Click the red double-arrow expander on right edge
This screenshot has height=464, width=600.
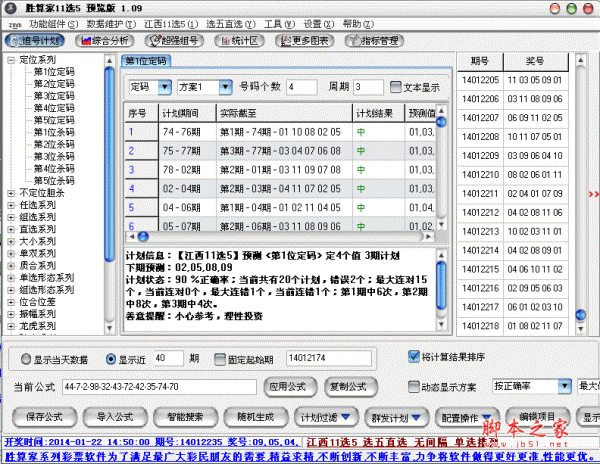(593, 194)
